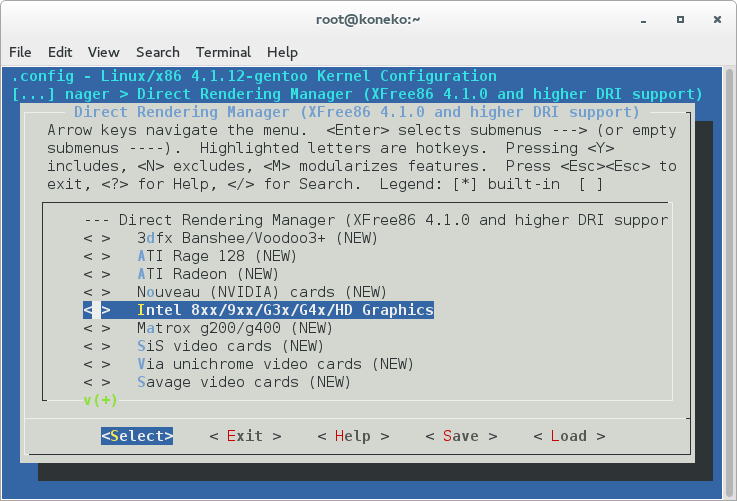Screen dimensions: 737x501
Task: Toggle the ATI Rage 128 option bracket
Action: point(97,256)
